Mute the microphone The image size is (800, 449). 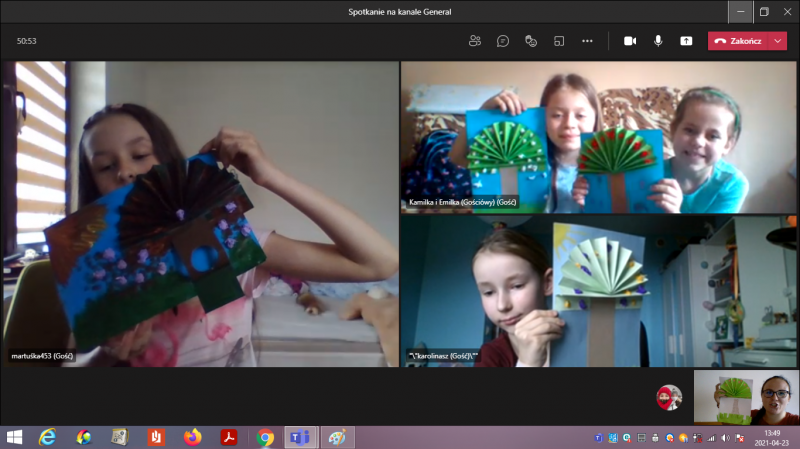tap(658, 41)
